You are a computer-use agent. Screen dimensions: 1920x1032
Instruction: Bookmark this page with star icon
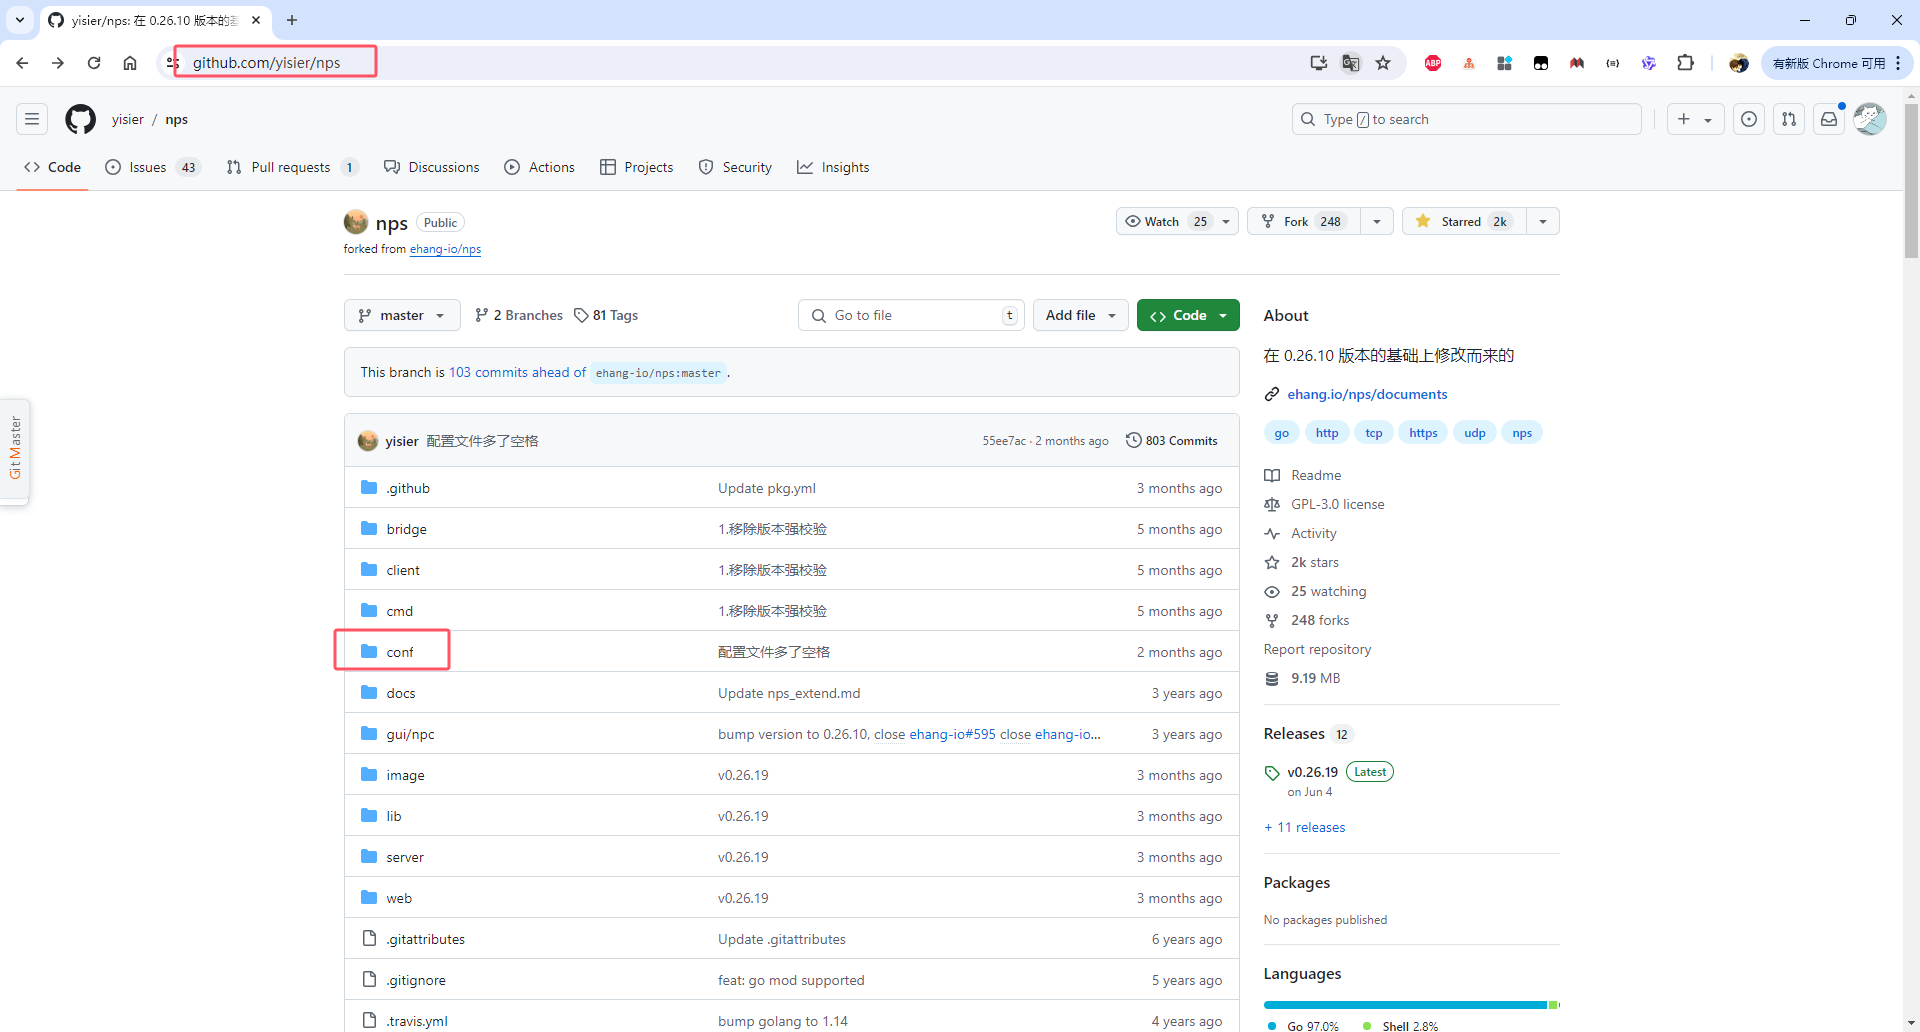(x=1383, y=63)
